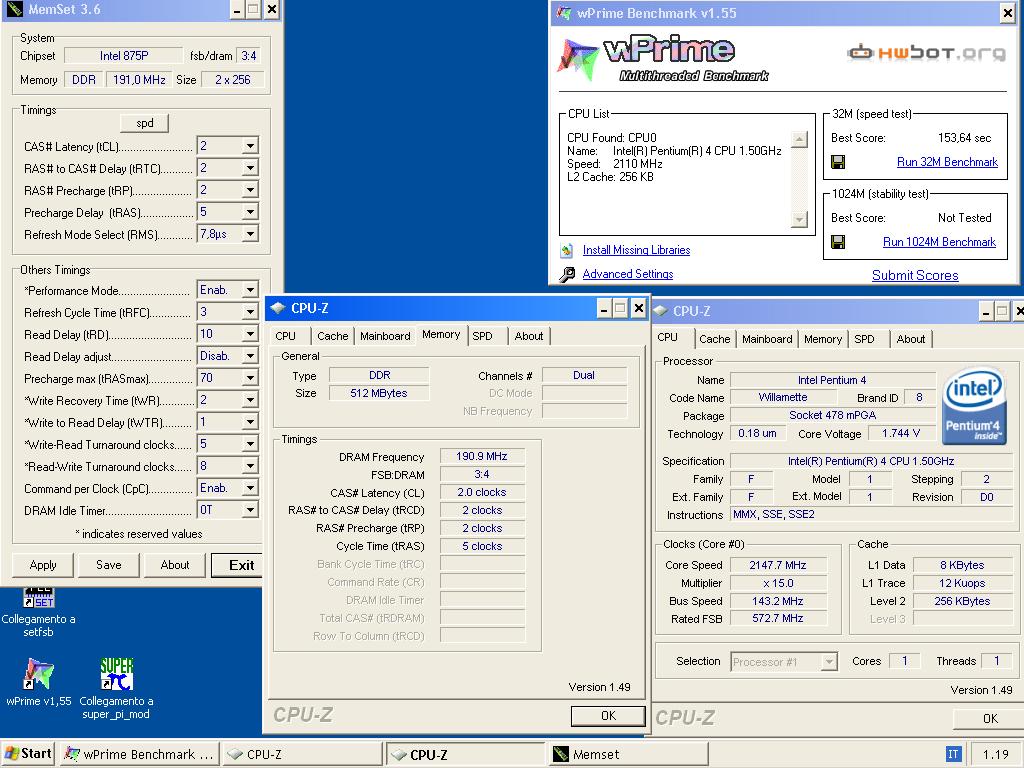This screenshot has width=1024, height=768.
Task: Click Install Missing Libraries link
Action: 636,250
